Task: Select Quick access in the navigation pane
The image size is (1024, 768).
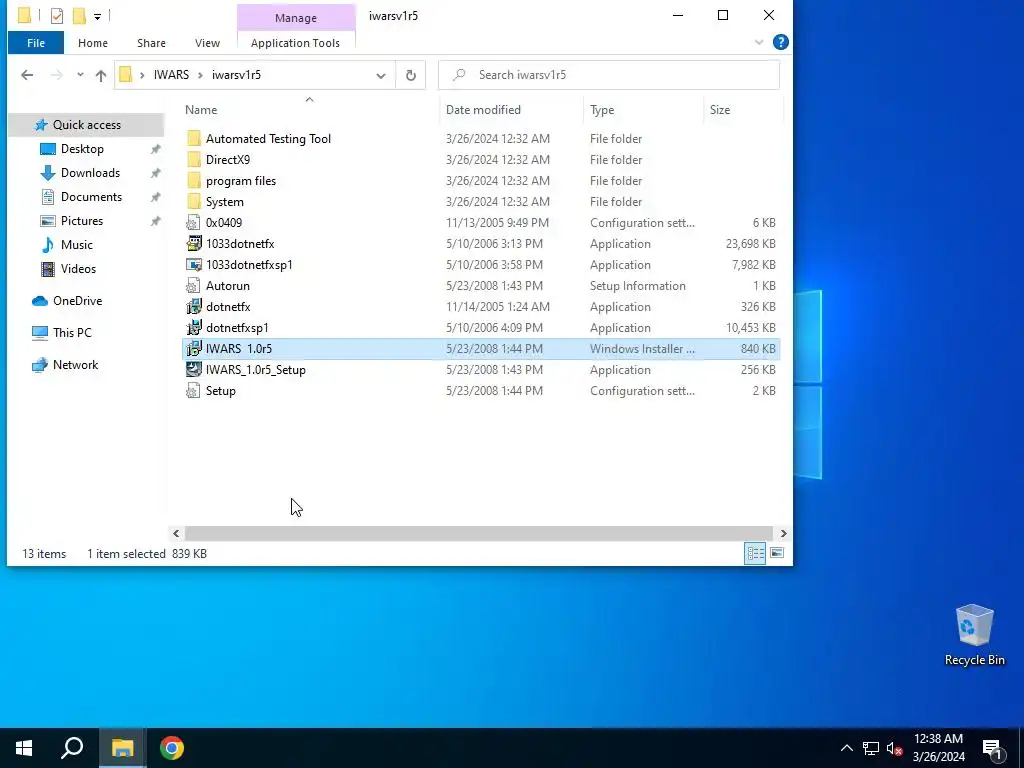Action: [86, 125]
